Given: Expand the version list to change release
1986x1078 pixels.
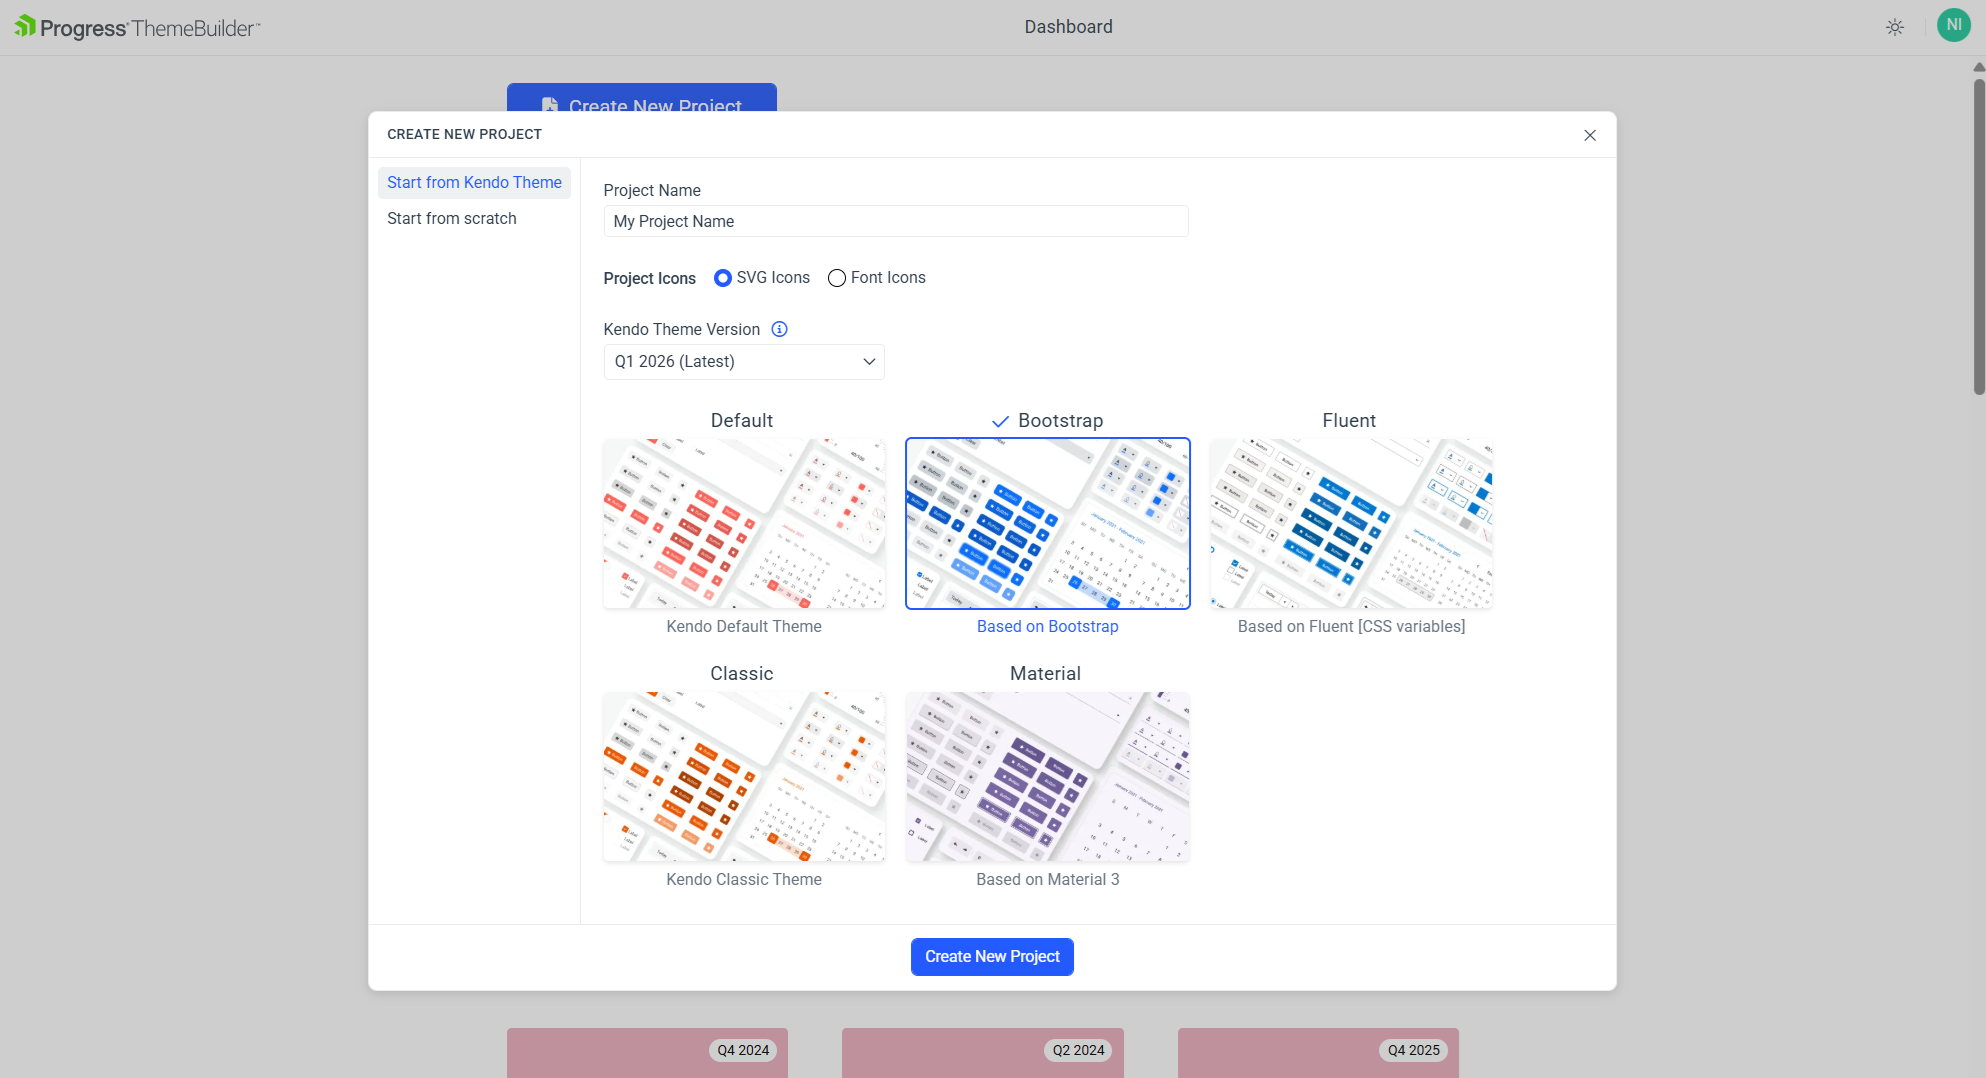Looking at the screenshot, I should click(x=744, y=361).
